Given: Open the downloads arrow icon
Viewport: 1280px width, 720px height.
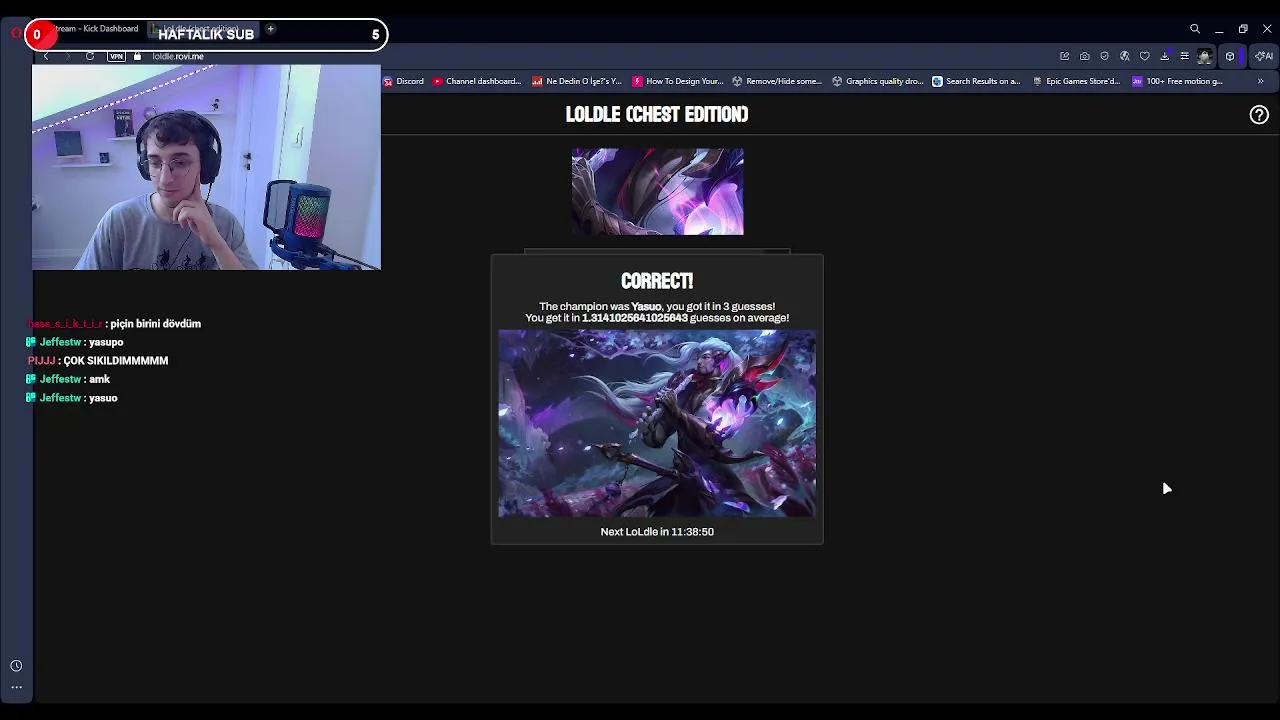Looking at the screenshot, I should click(x=1165, y=56).
